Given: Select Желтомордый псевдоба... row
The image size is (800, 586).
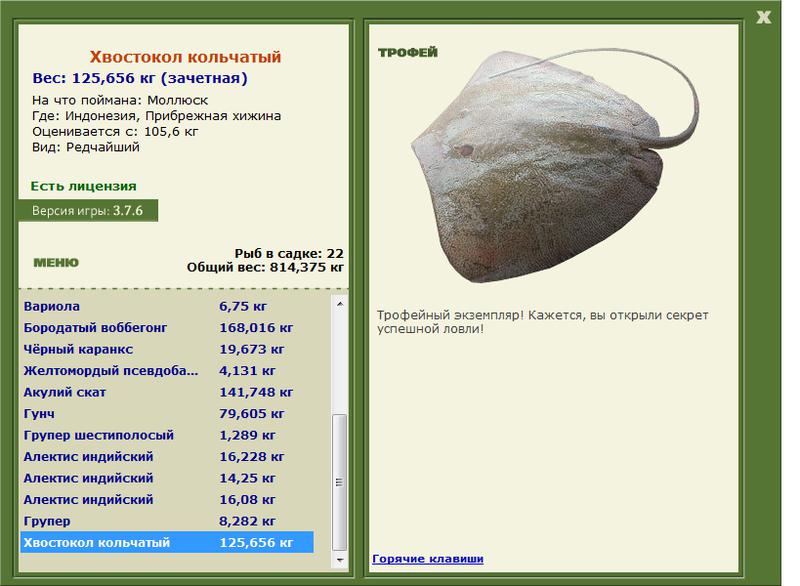Looking at the screenshot, I should click(x=167, y=371).
